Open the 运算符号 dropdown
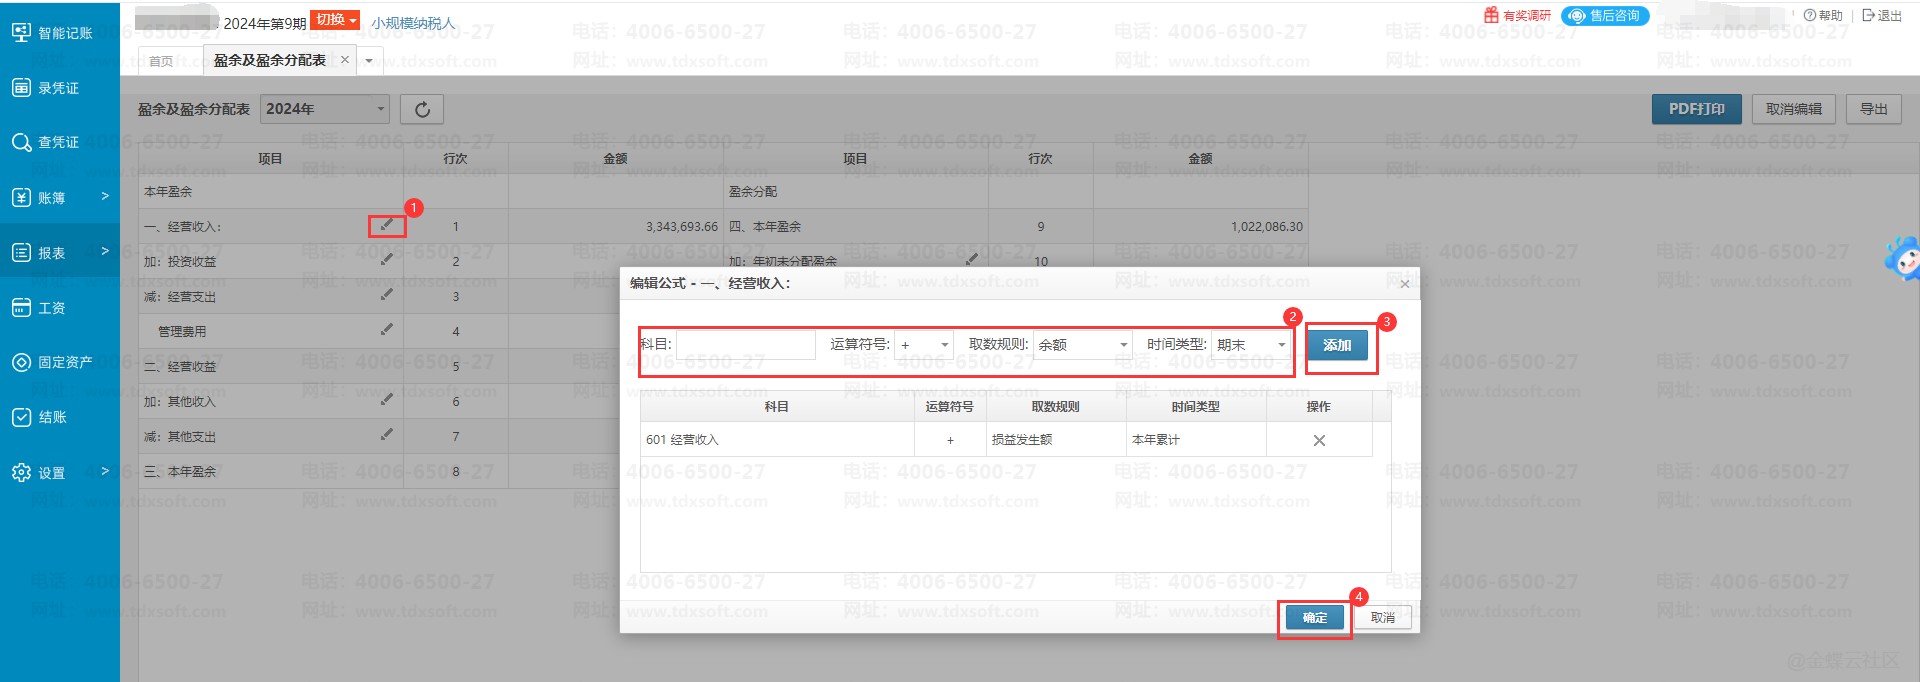 coord(924,345)
